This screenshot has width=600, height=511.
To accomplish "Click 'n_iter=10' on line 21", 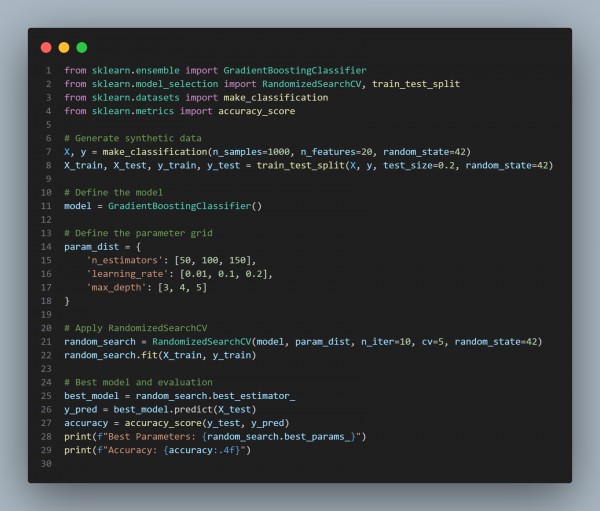I will (x=386, y=342).
